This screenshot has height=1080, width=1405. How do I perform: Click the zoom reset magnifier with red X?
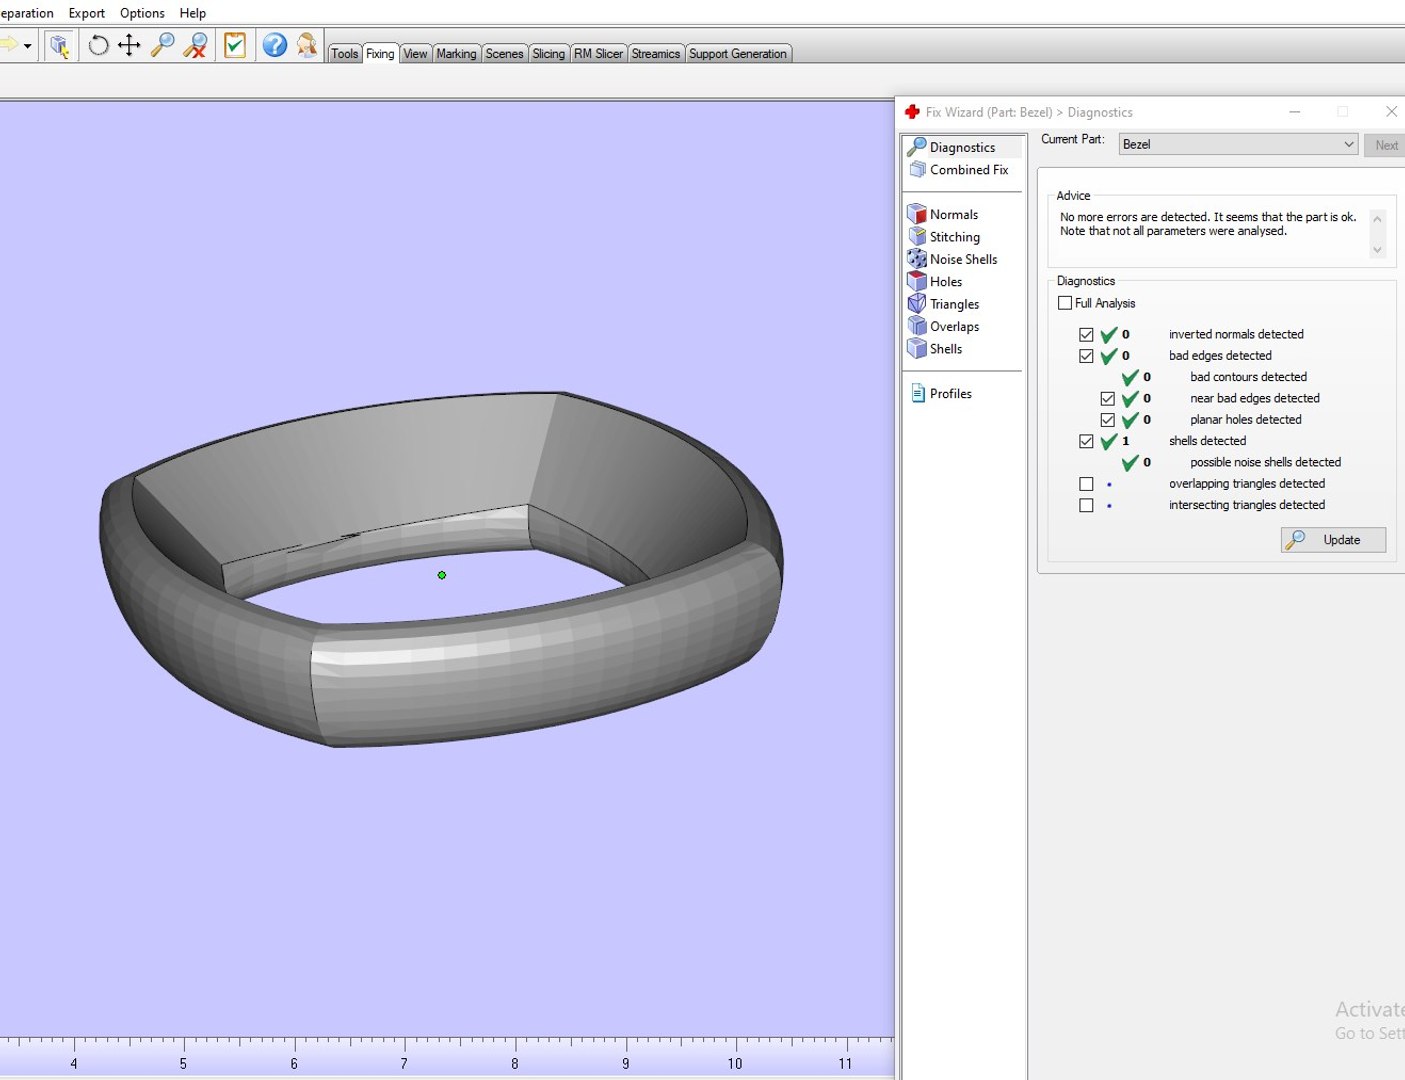[x=195, y=45]
